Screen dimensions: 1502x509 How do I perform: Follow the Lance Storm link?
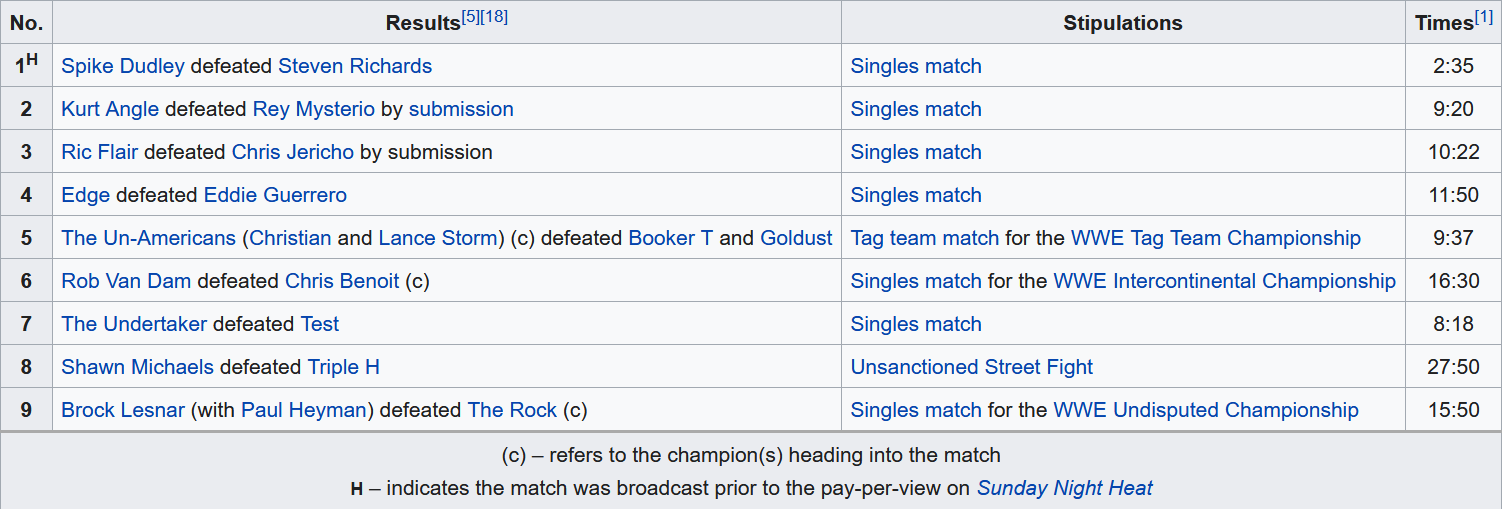click(438, 238)
